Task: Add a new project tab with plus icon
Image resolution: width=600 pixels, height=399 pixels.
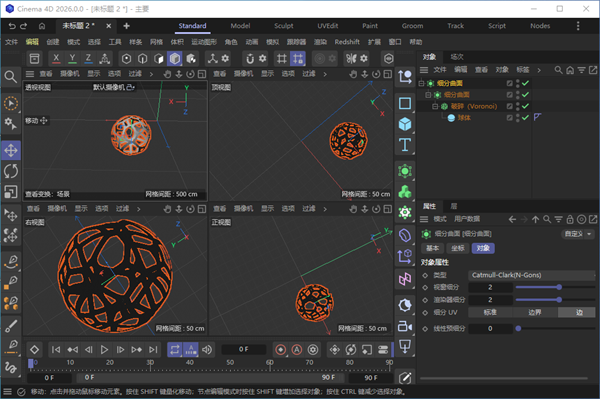Action: click(x=126, y=26)
